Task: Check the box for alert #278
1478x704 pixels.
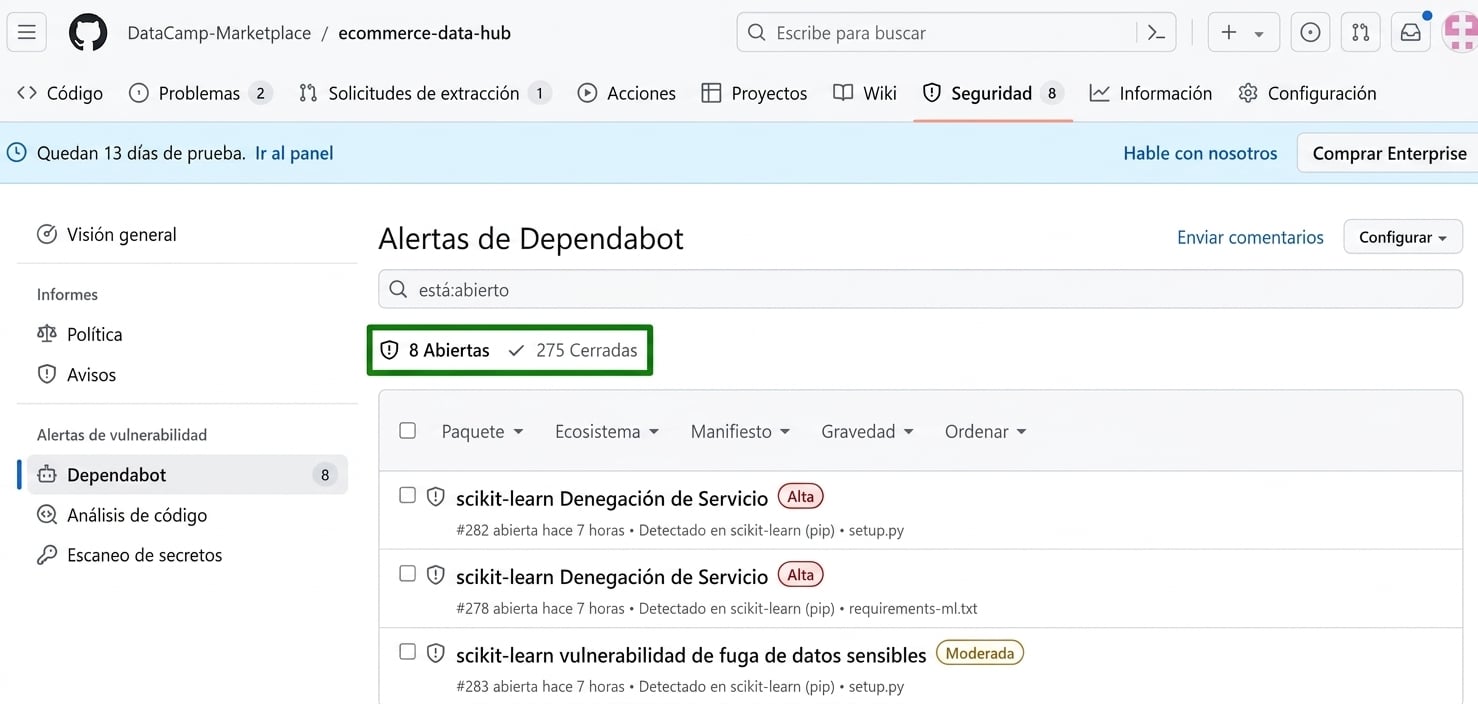Action: [x=407, y=573]
